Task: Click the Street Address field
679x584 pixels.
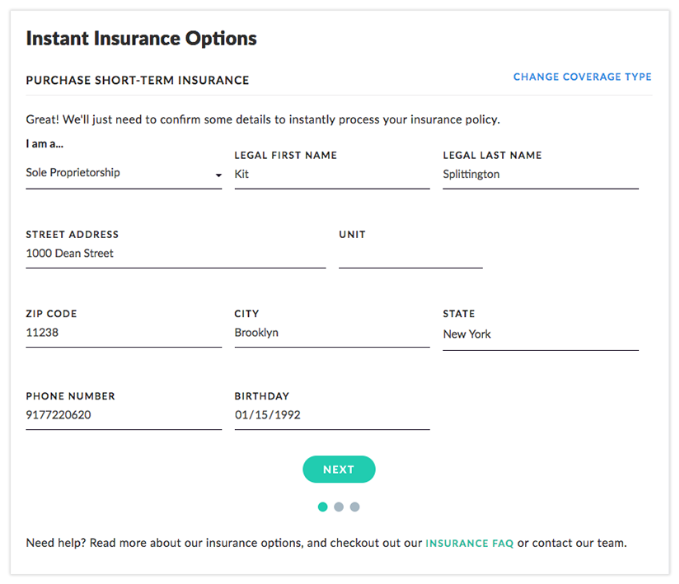Action: click(x=175, y=254)
